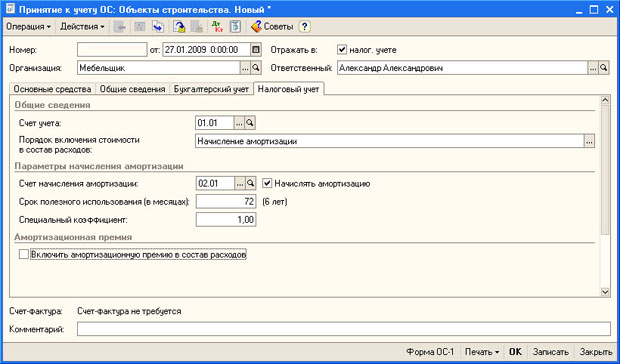Open the Действия dropdown menu
Image resolution: width=620 pixels, height=364 pixels.
(82, 27)
